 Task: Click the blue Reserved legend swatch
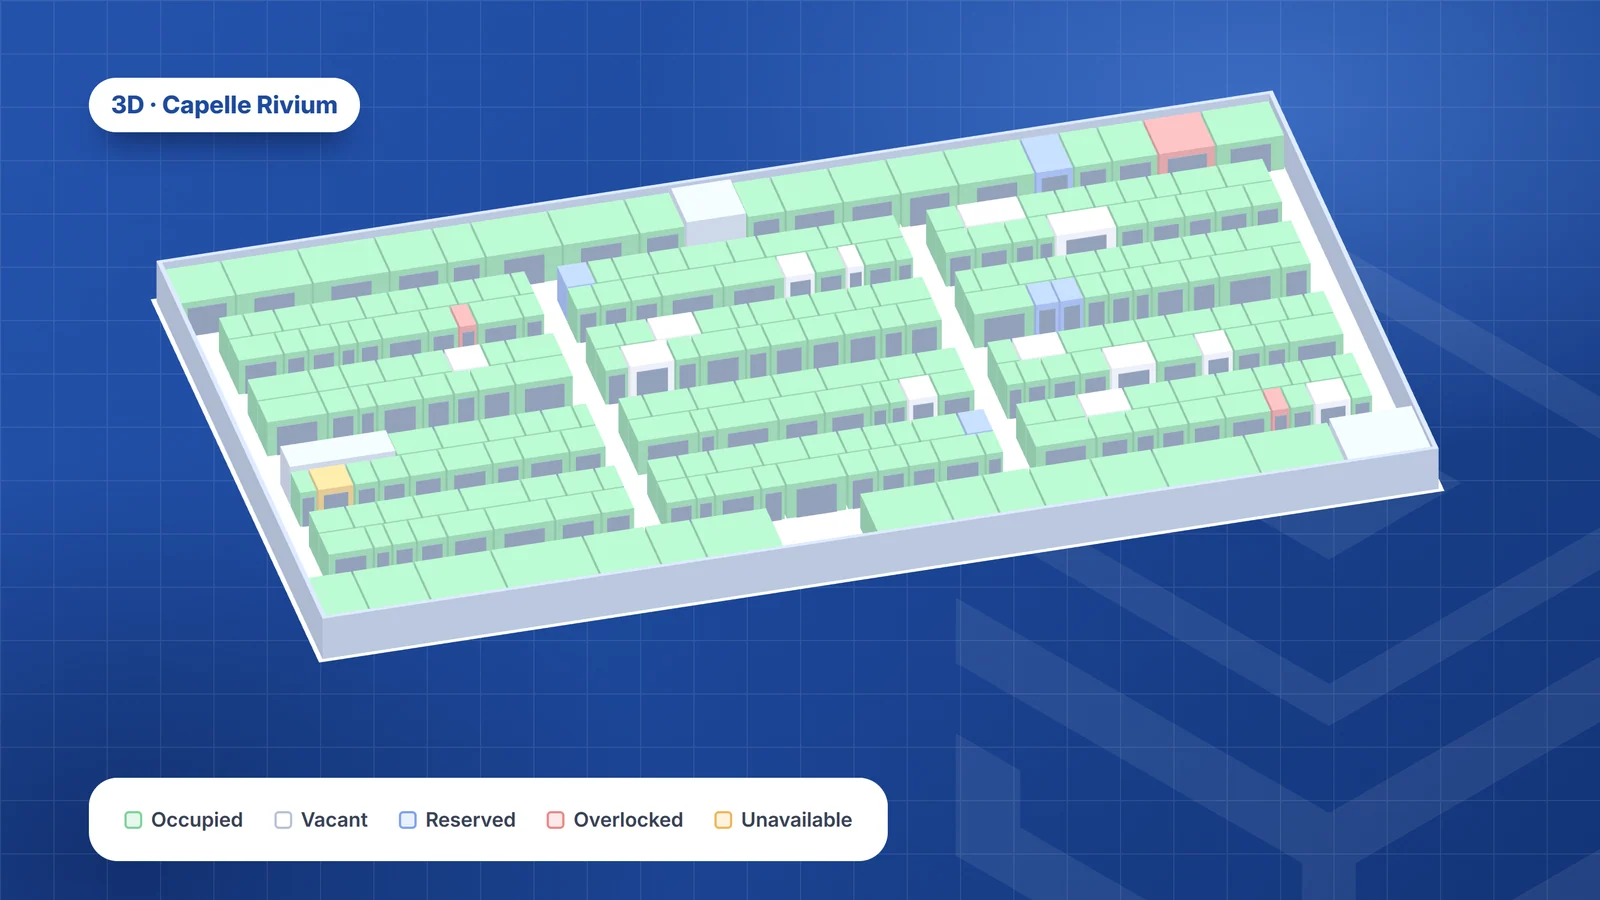[407, 820]
